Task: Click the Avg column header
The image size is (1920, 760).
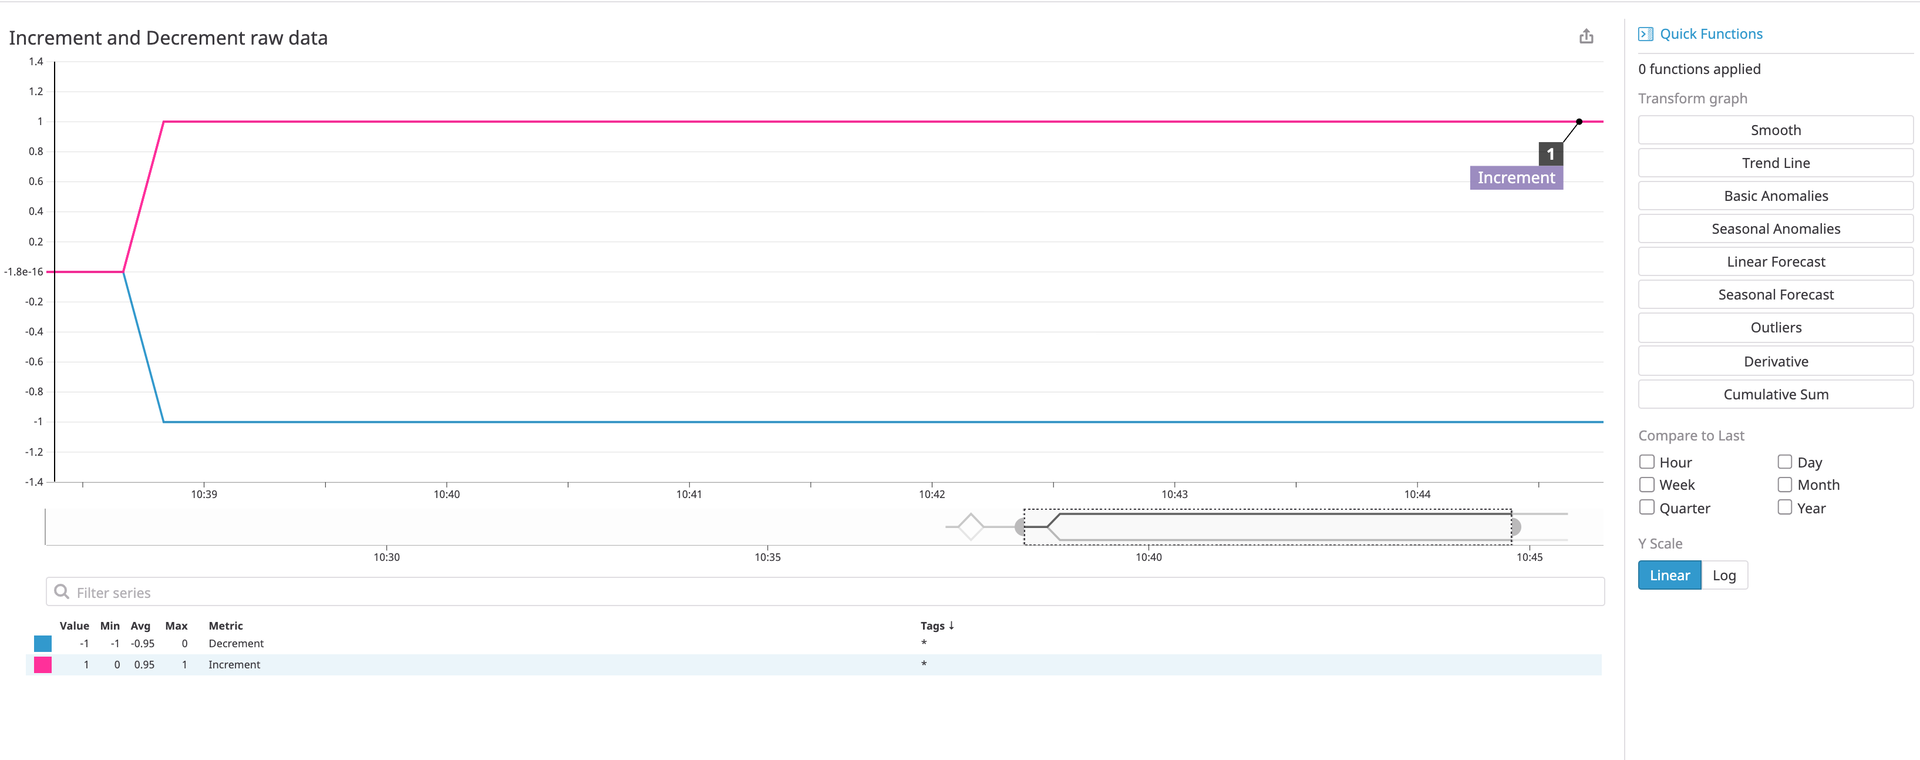Action: pyautogui.click(x=140, y=626)
